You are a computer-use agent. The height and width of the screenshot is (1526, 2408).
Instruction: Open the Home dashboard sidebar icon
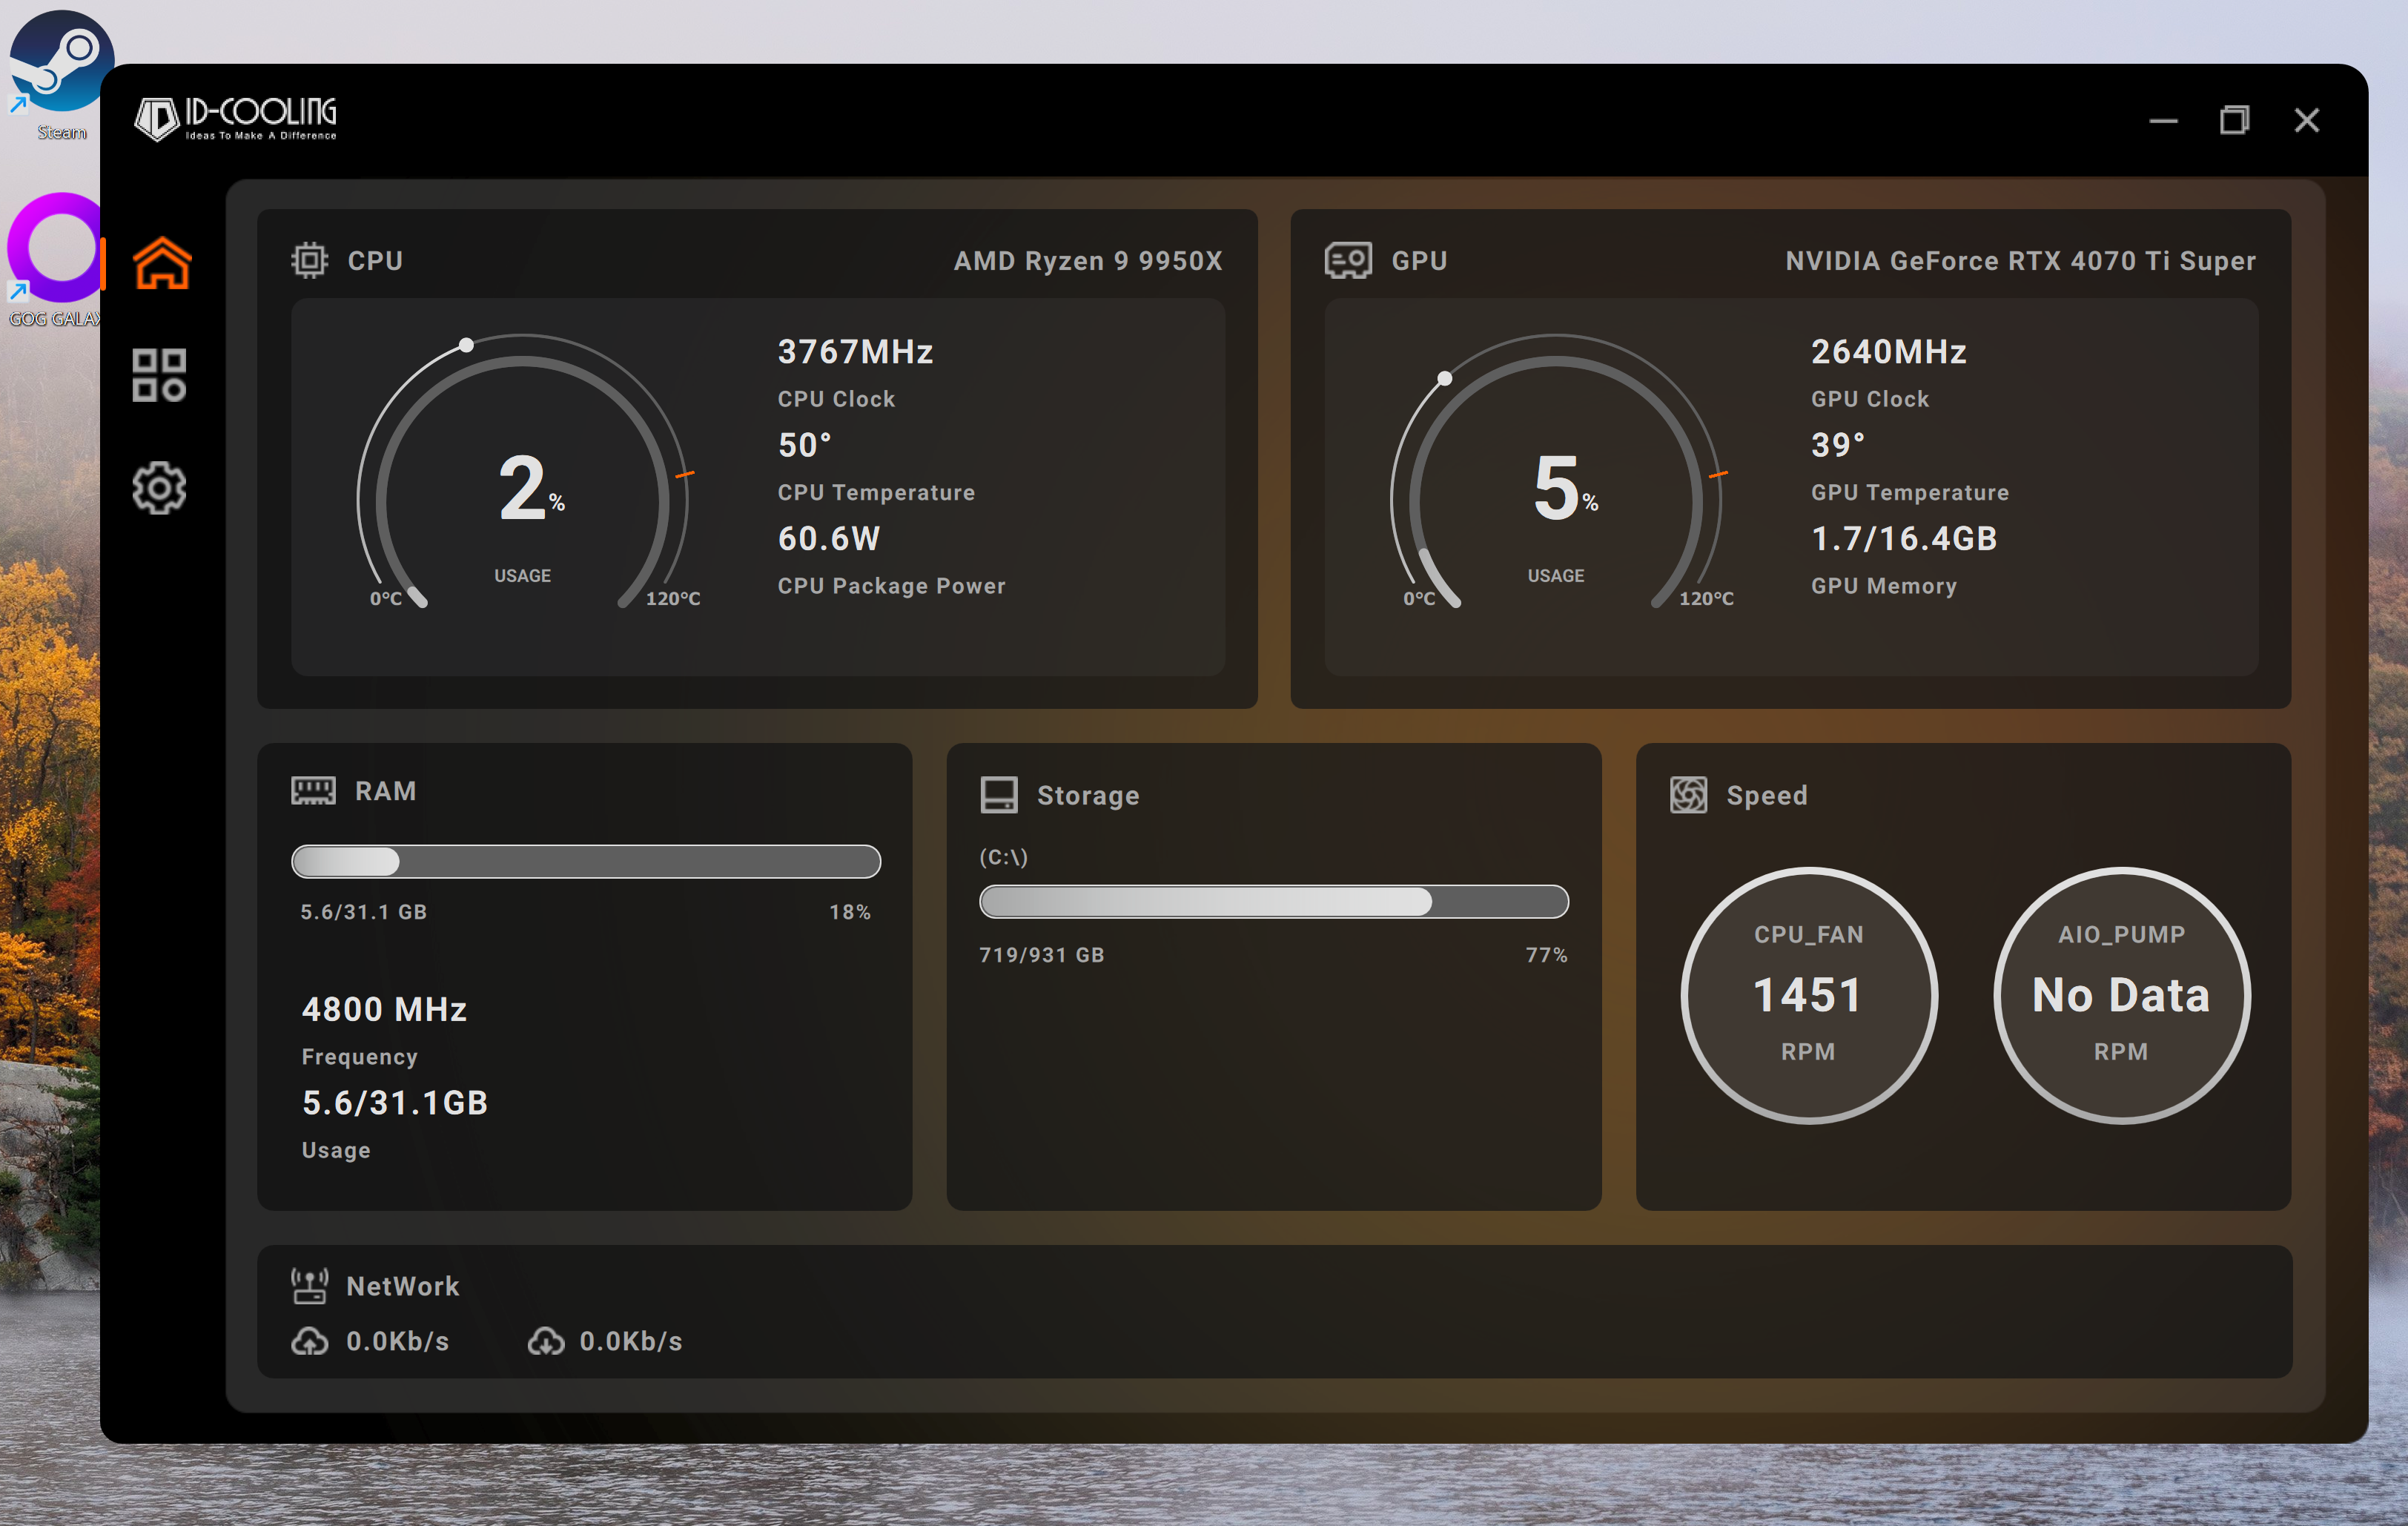pos(161,263)
